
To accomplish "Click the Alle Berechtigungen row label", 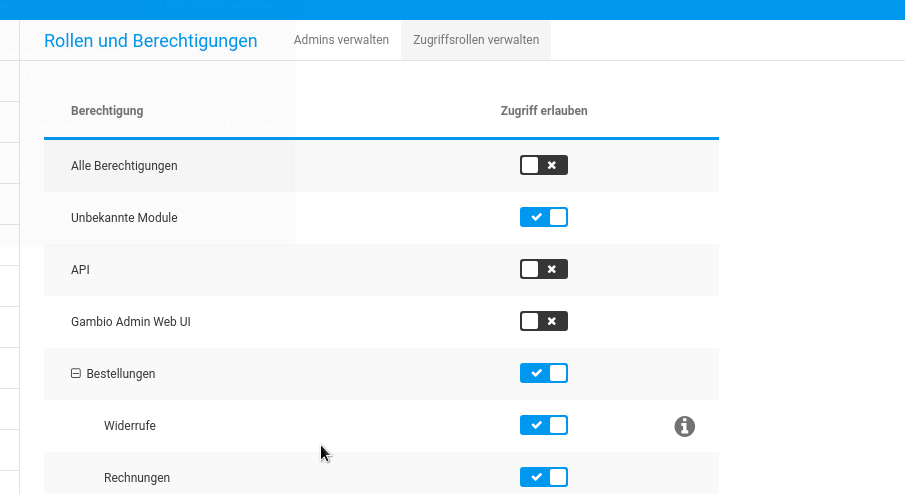I will click(124, 166).
